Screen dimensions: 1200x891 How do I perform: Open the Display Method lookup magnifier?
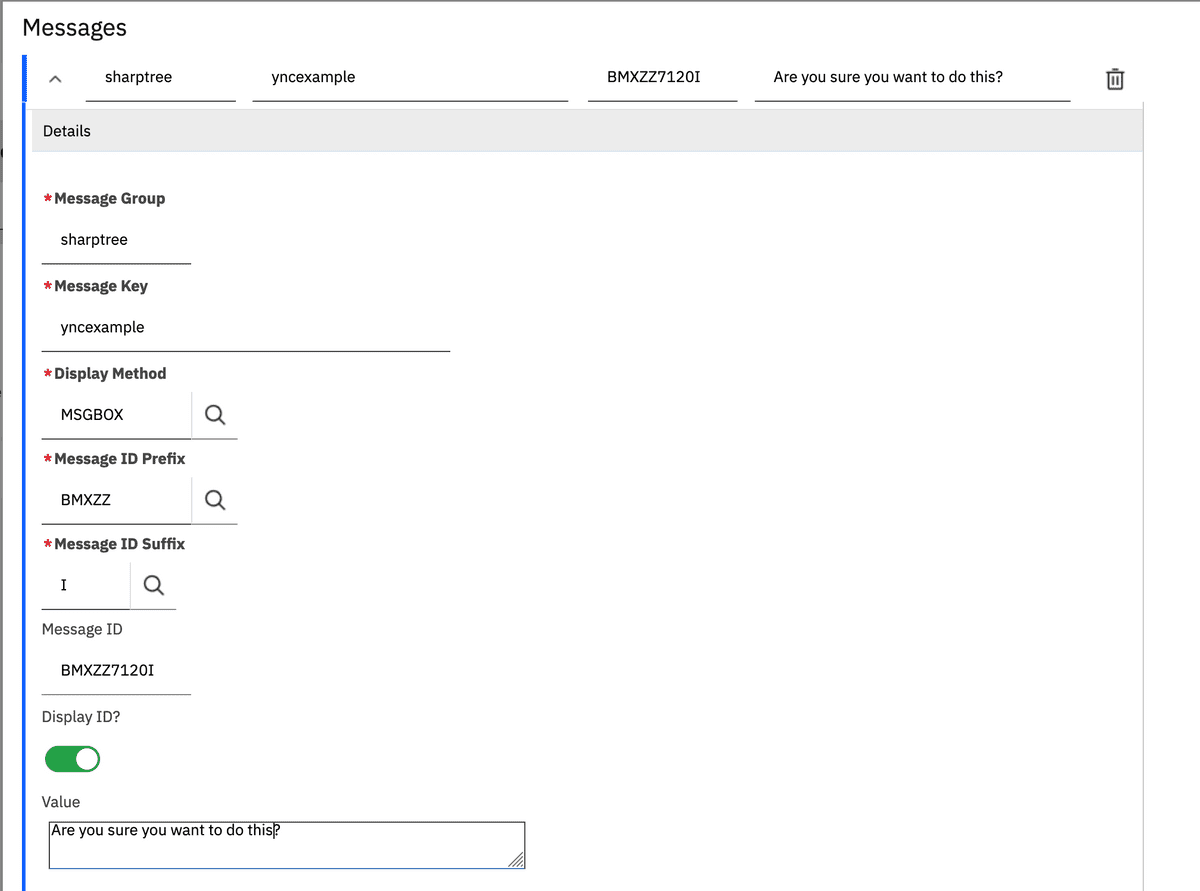click(216, 414)
